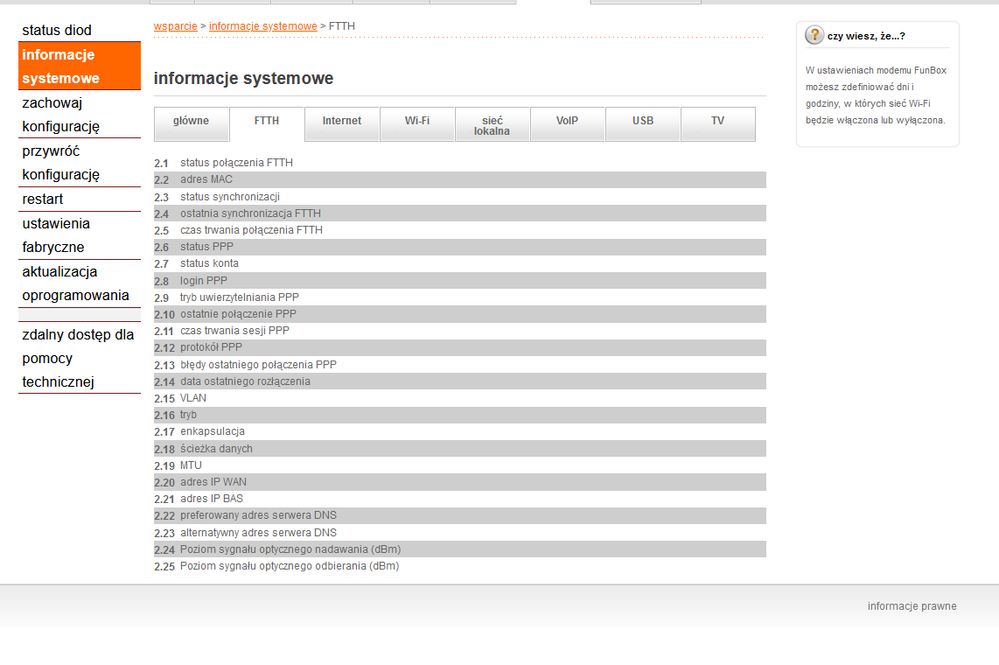Switch to the Internet tab
Screen dimensions: 999x665
[x=342, y=121]
